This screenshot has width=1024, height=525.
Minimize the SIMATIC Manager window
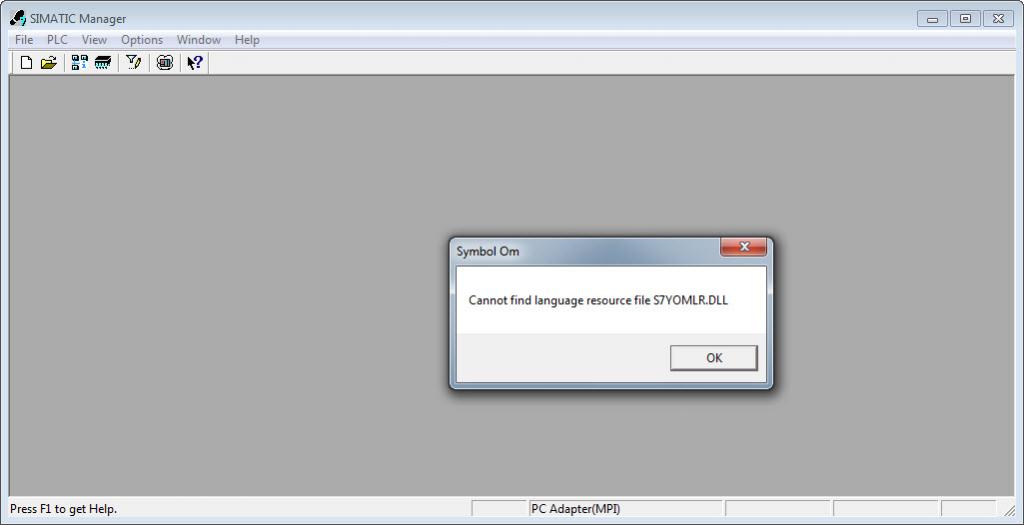tap(932, 19)
